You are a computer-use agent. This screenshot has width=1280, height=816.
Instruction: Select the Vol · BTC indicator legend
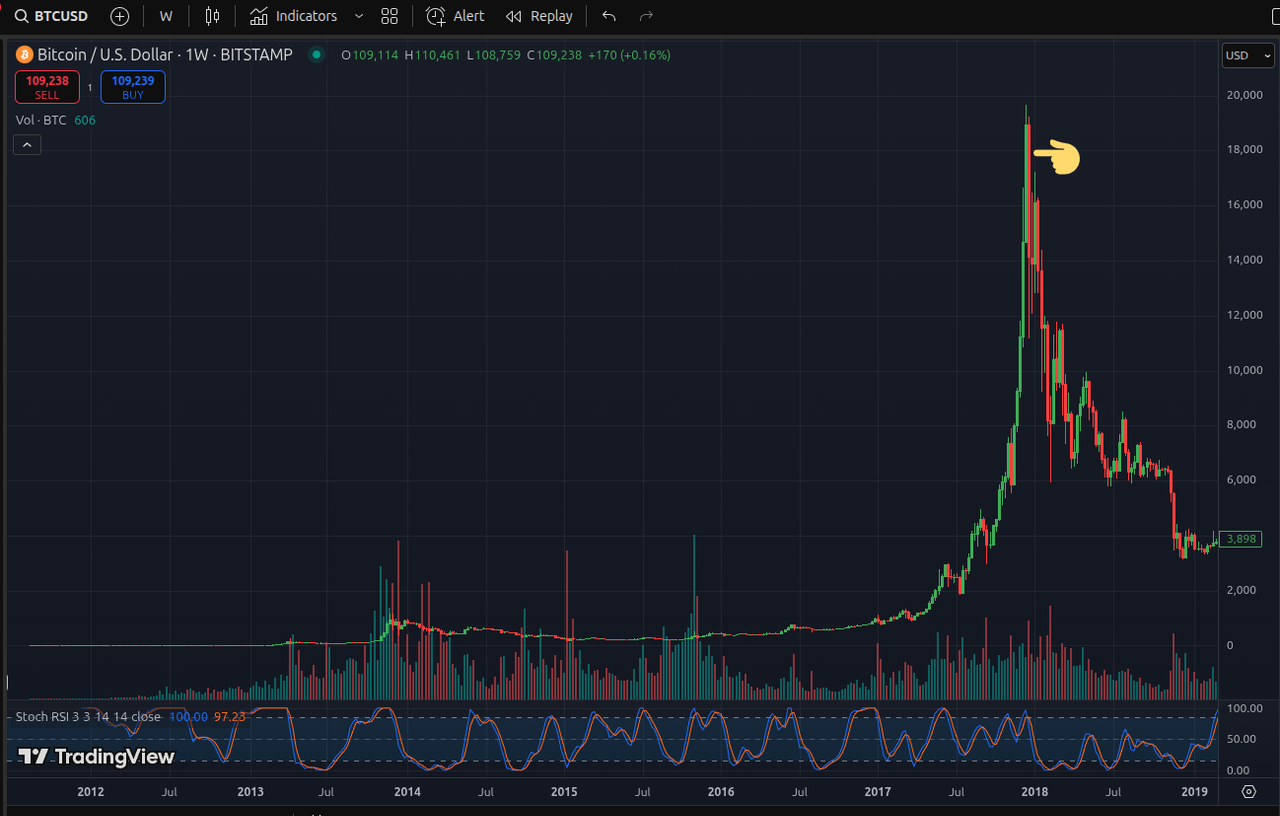point(41,120)
